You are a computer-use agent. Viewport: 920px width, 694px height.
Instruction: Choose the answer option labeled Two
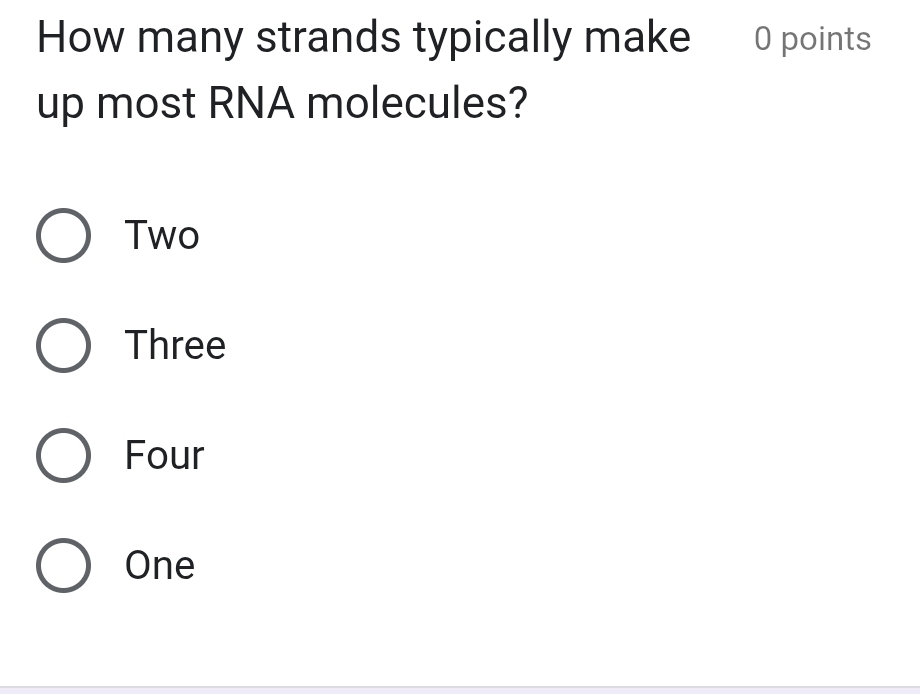[161, 235]
